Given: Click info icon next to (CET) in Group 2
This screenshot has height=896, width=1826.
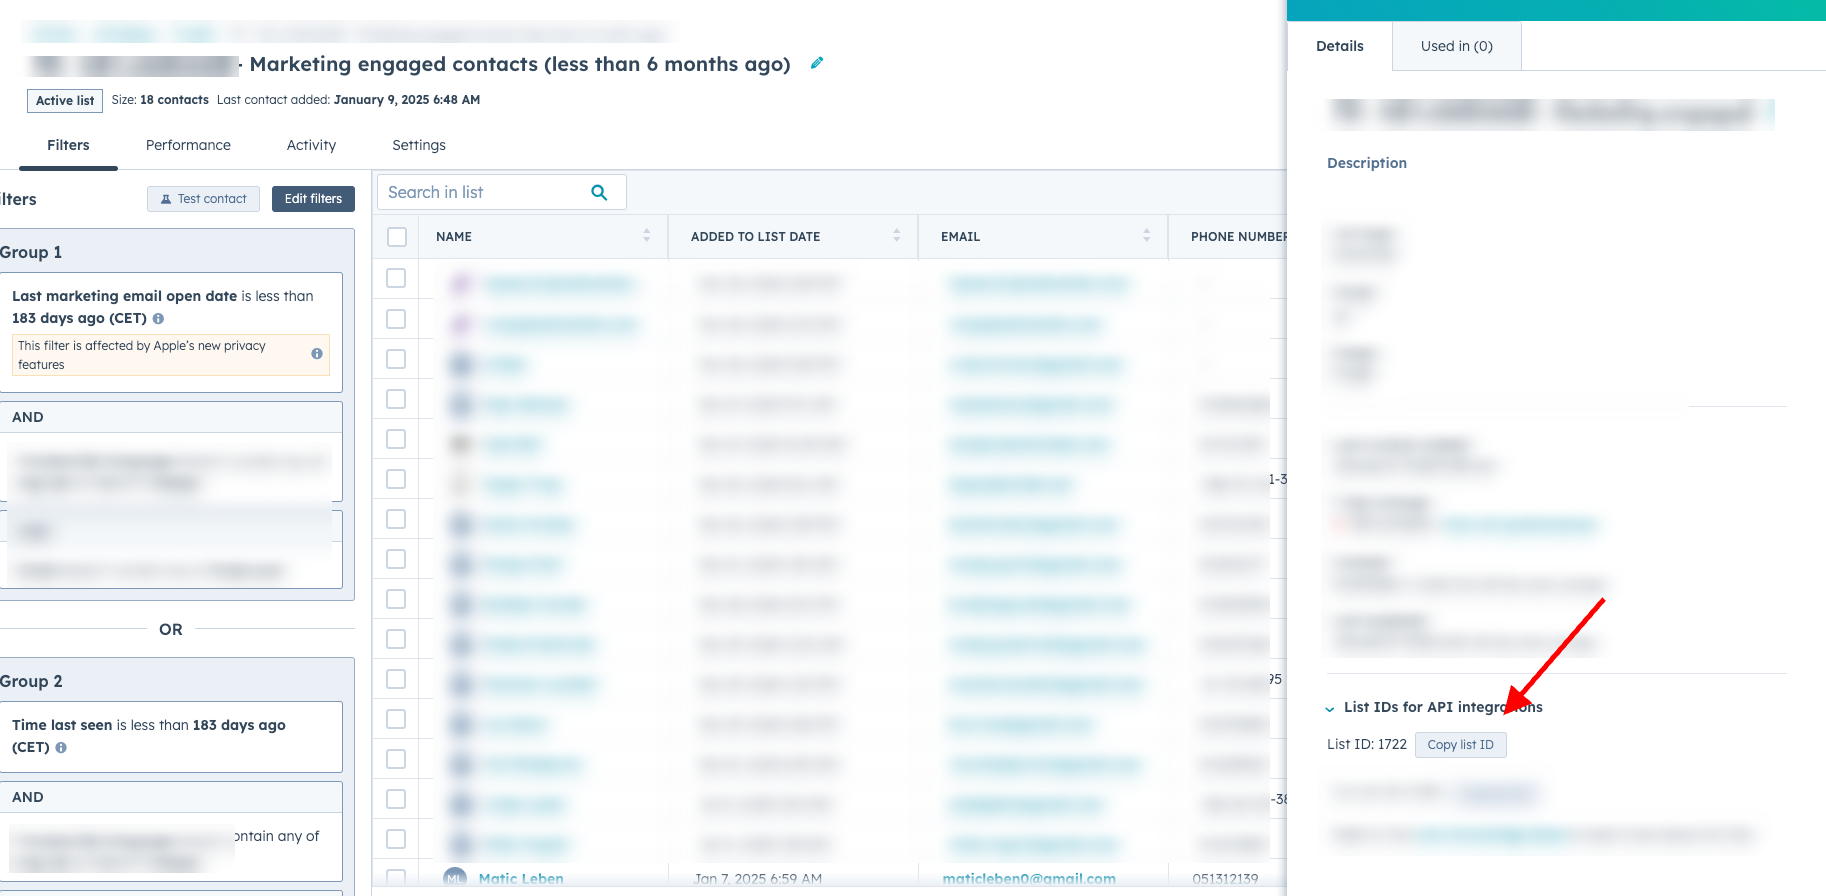Looking at the screenshot, I should 61,747.
